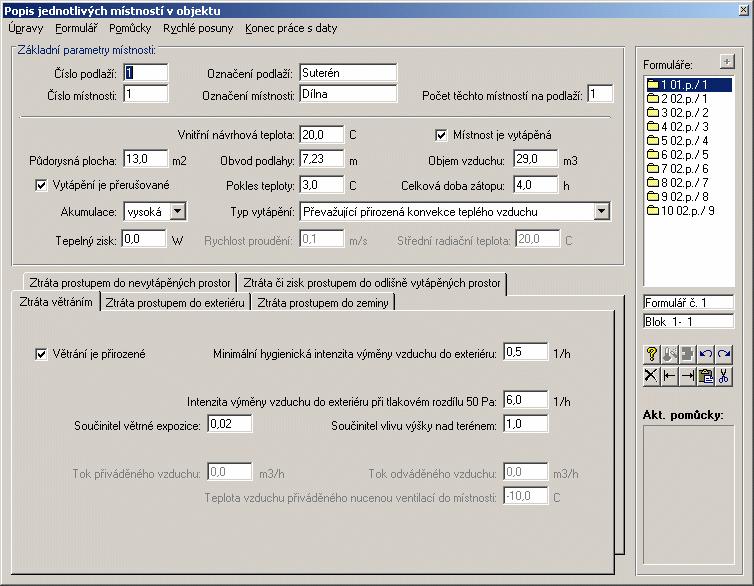The image size is (754, 586).
Task: Click the Číslo podlaží field
Action: [146, 73]
